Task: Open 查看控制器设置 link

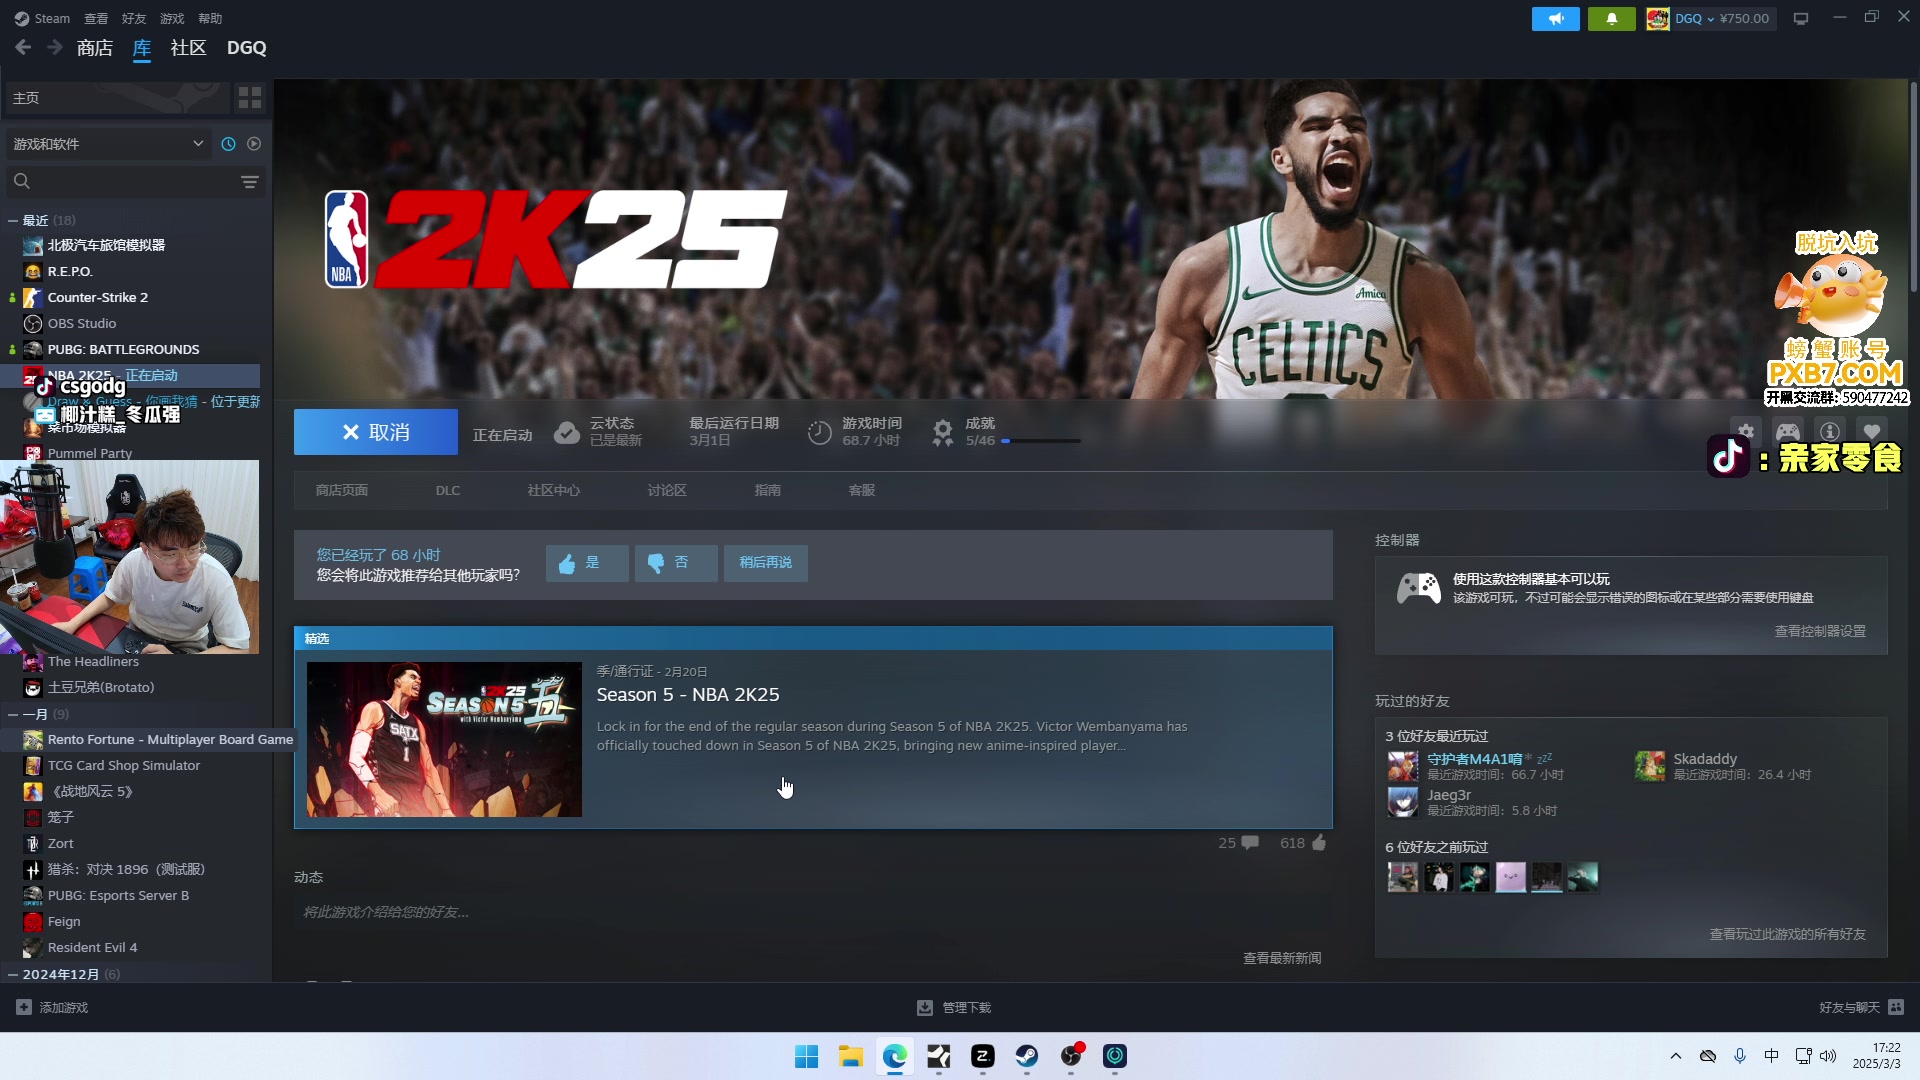Action: click(x=1820, y=631)
